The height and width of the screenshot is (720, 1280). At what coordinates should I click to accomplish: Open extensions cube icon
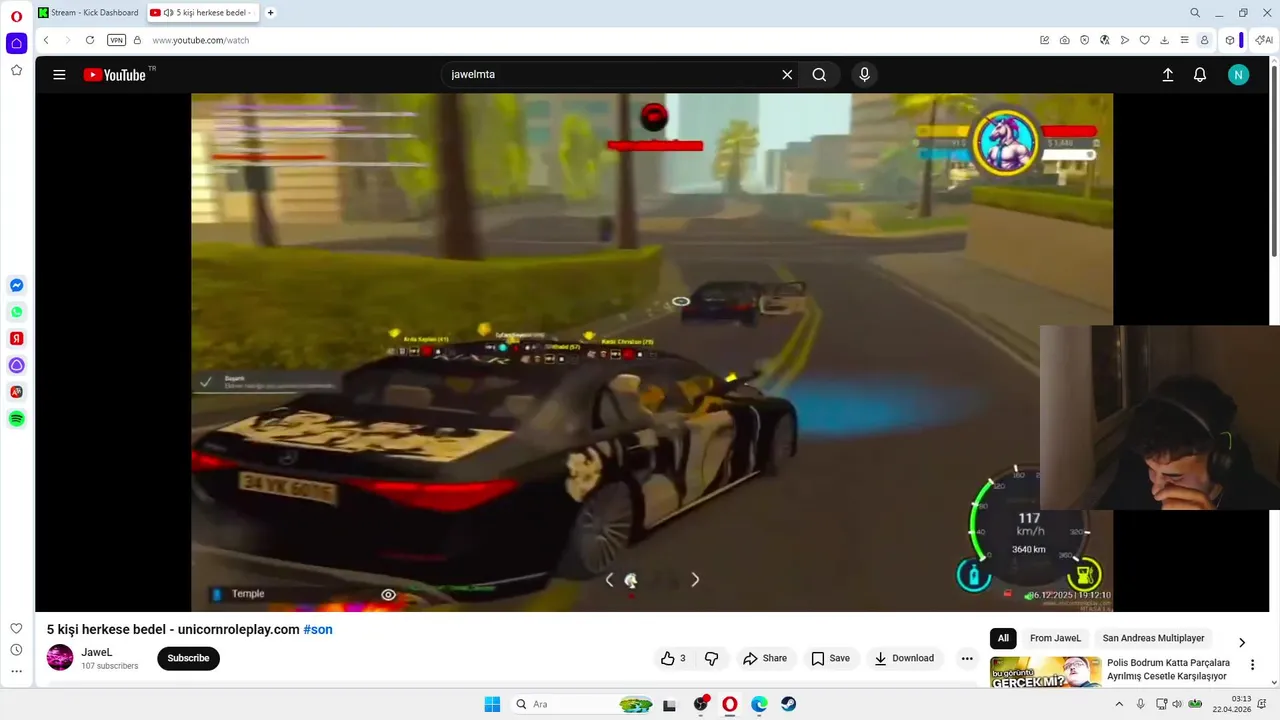click(1230, 40)
